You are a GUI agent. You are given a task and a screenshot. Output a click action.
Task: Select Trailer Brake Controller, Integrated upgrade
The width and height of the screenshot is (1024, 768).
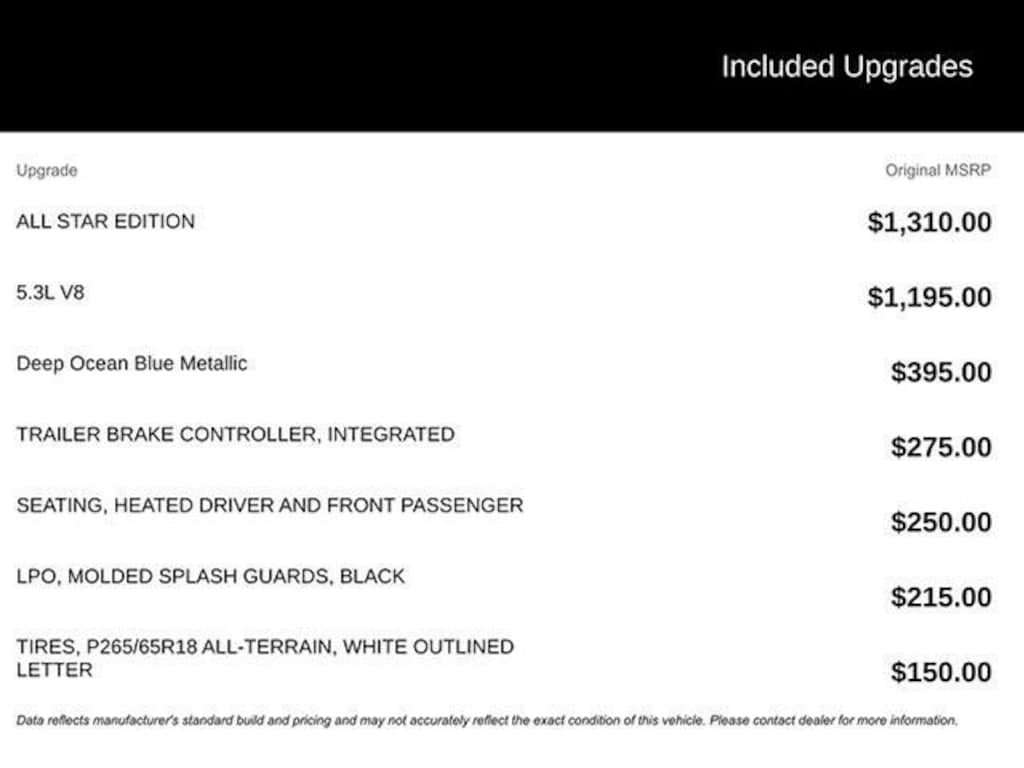point(235,434)
